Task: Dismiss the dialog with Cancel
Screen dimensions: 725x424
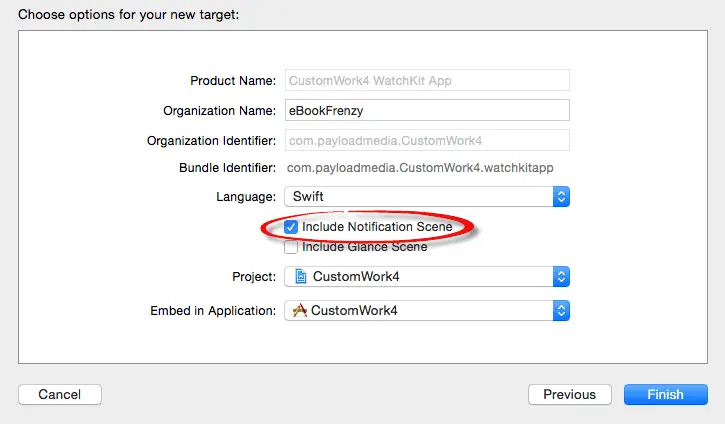Action: pos(59,395)
